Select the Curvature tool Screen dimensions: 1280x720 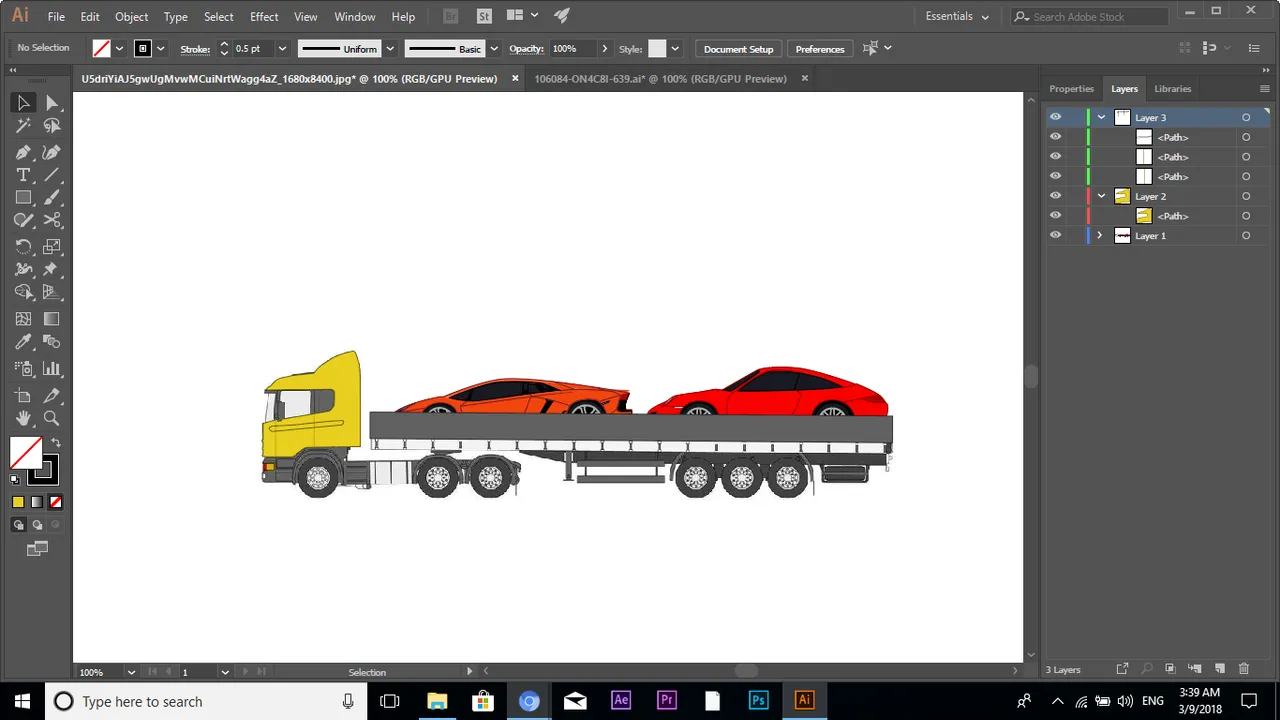52,152
